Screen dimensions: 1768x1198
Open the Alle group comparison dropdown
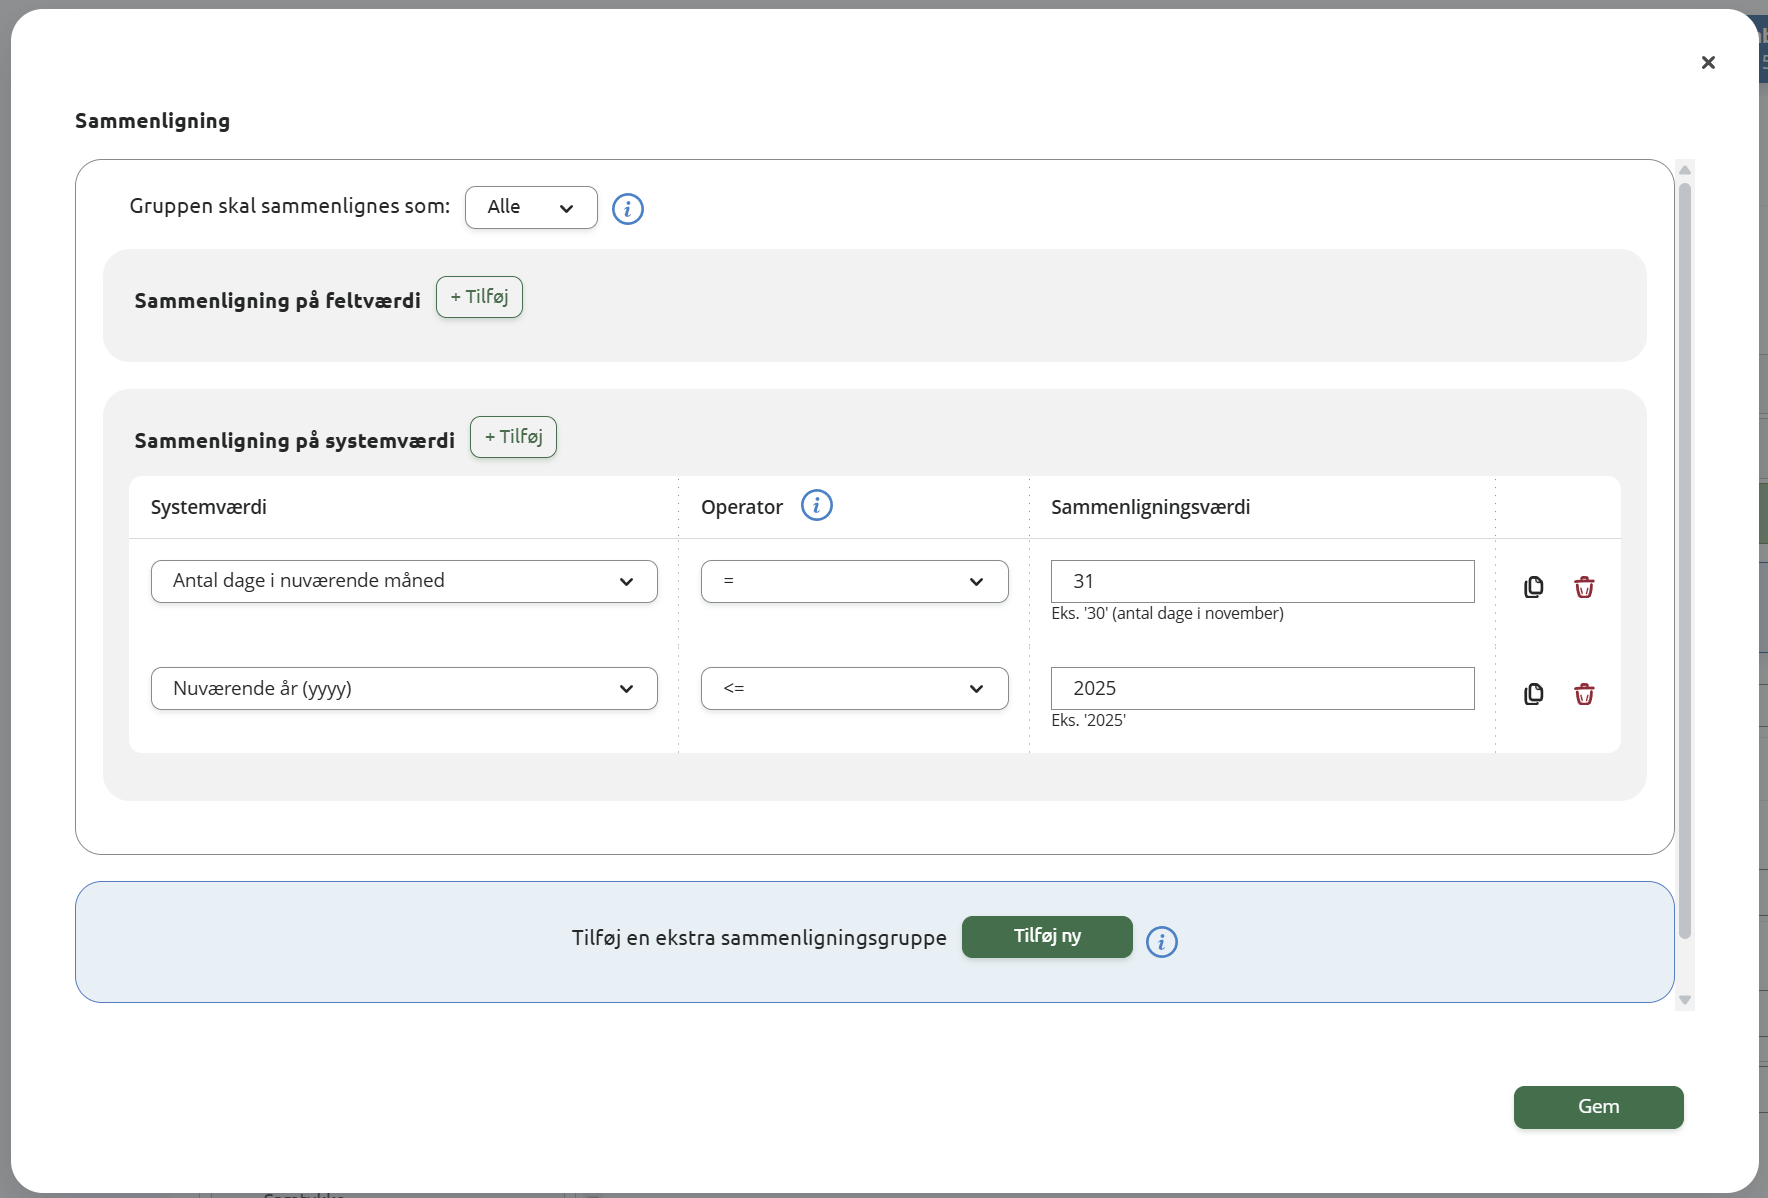point(531,207)
